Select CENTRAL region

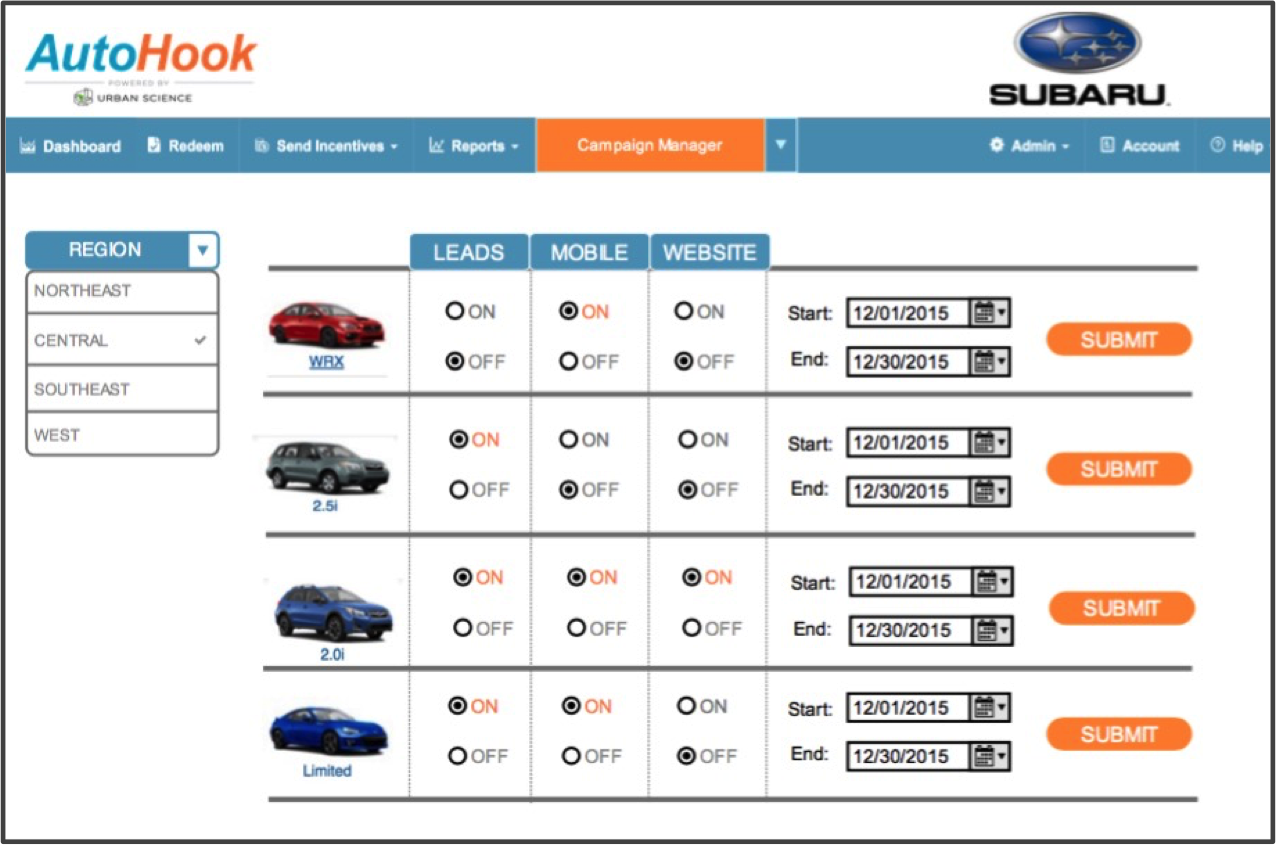[122, 340]
